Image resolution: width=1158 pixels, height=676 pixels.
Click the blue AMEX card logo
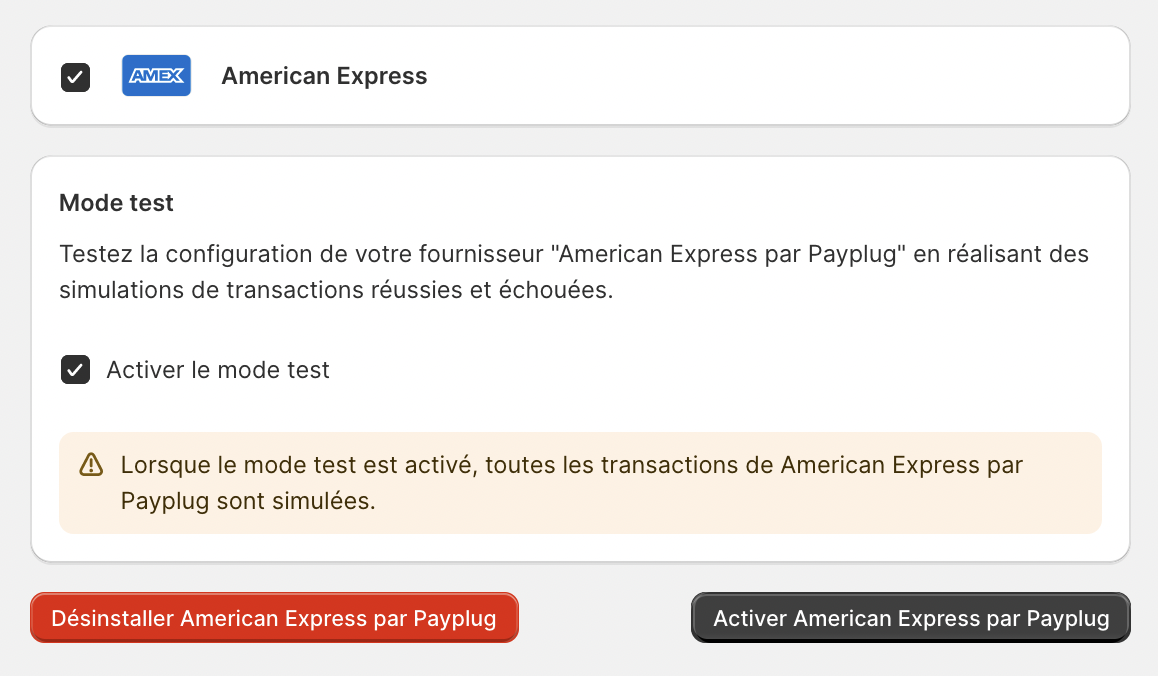click(156, 76)
